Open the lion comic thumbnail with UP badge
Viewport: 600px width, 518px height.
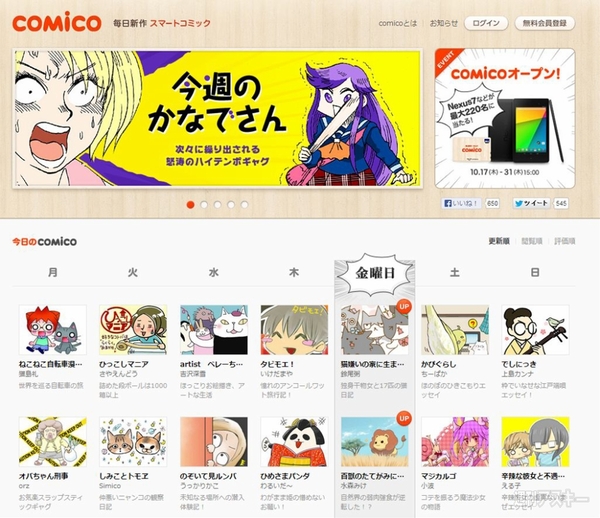click(x=375, y=441)
